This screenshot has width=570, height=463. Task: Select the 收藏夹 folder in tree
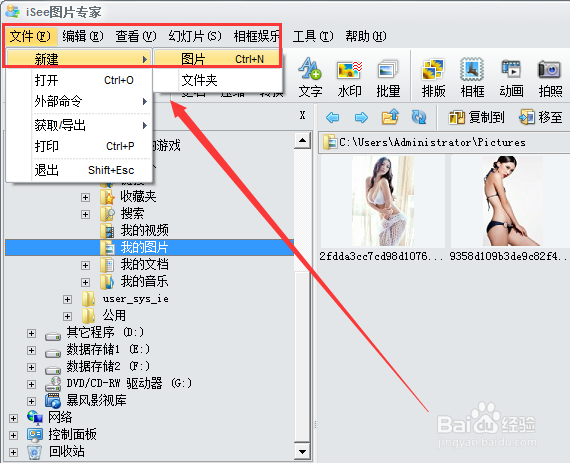138,197
